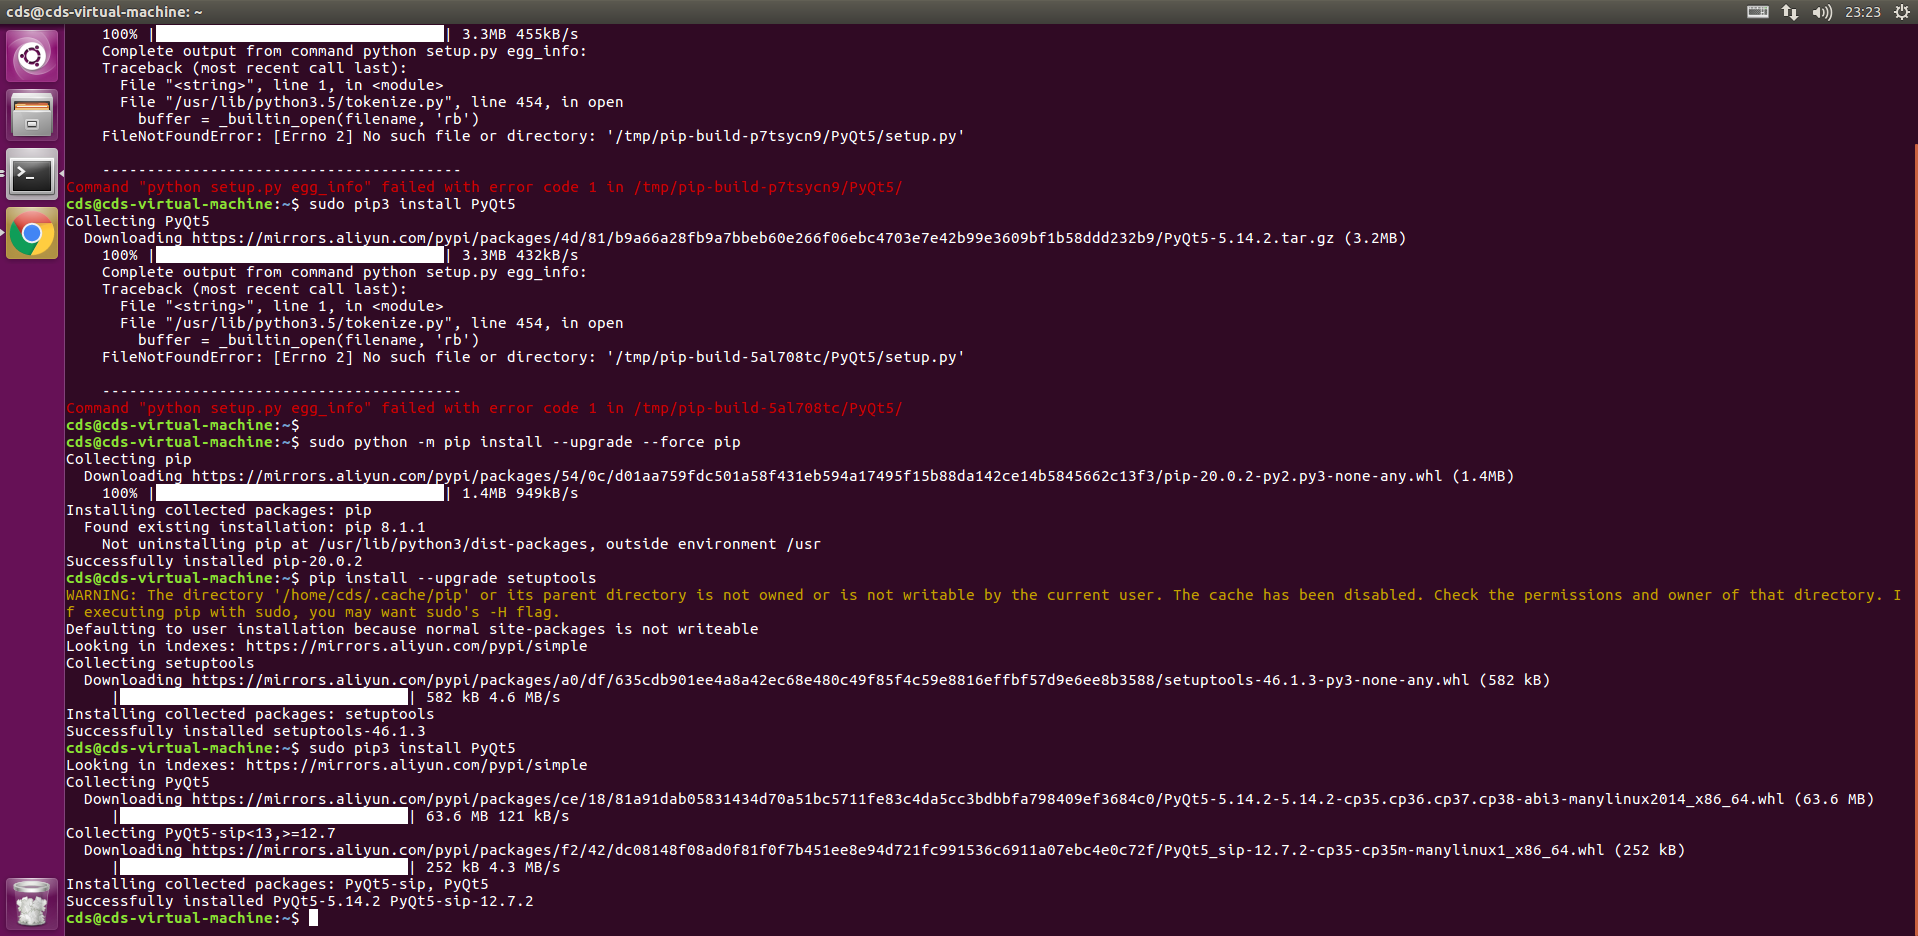This screenshot has height=936, width=1918.
Task: Click the speaker volume icon in top panel
Action: click(1822, 11)
